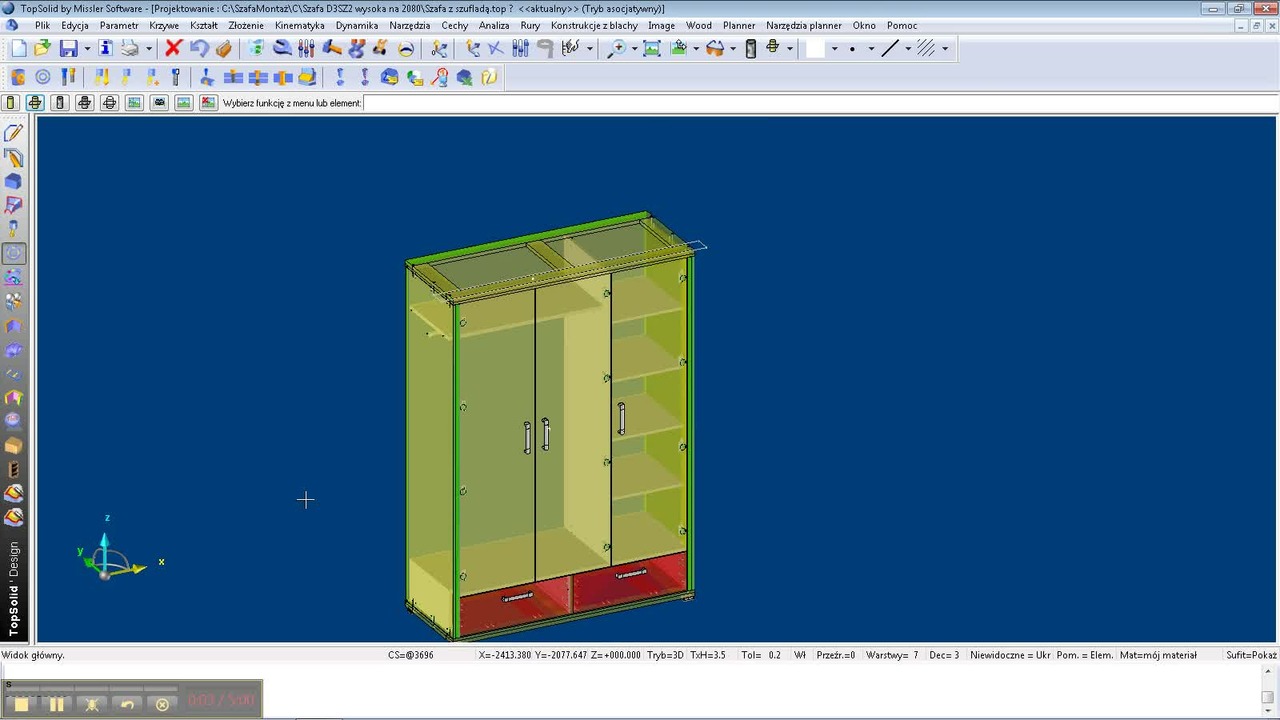The width and height of the screenshot is (1280, 720).
Task: Toggle the Tryb=3D status bar mode
Action: click(x=665, y=655)
